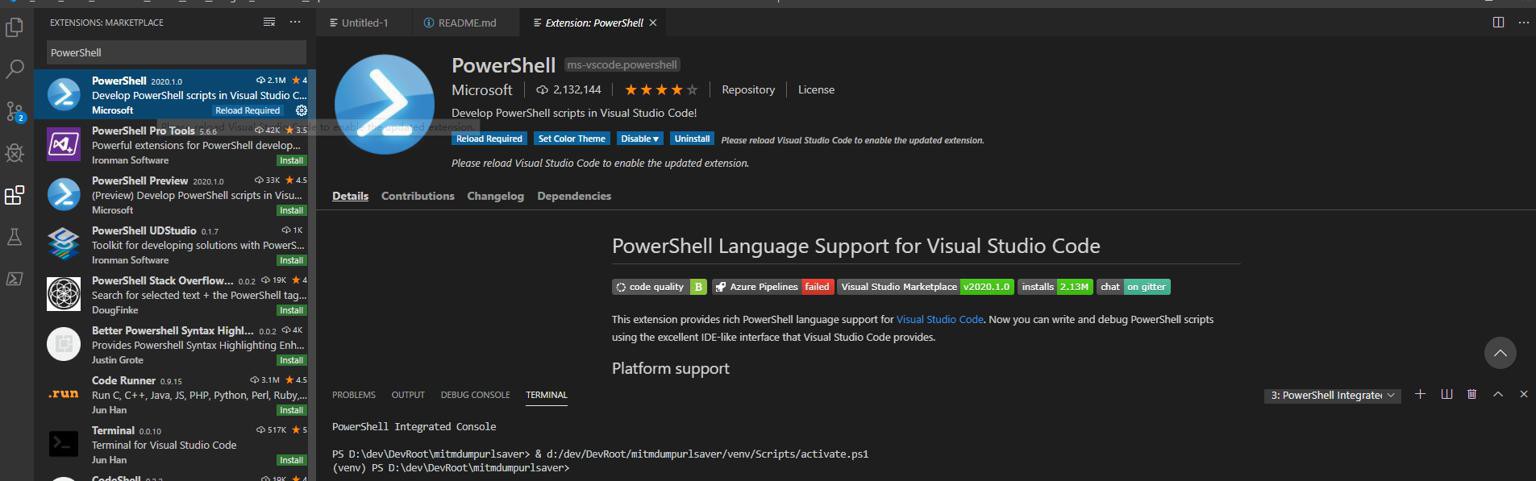Image resolution: width=1536 pixels, height=481 pixels.
Task: Select the Terminal panel tab
Action: (x=546, y=395)
